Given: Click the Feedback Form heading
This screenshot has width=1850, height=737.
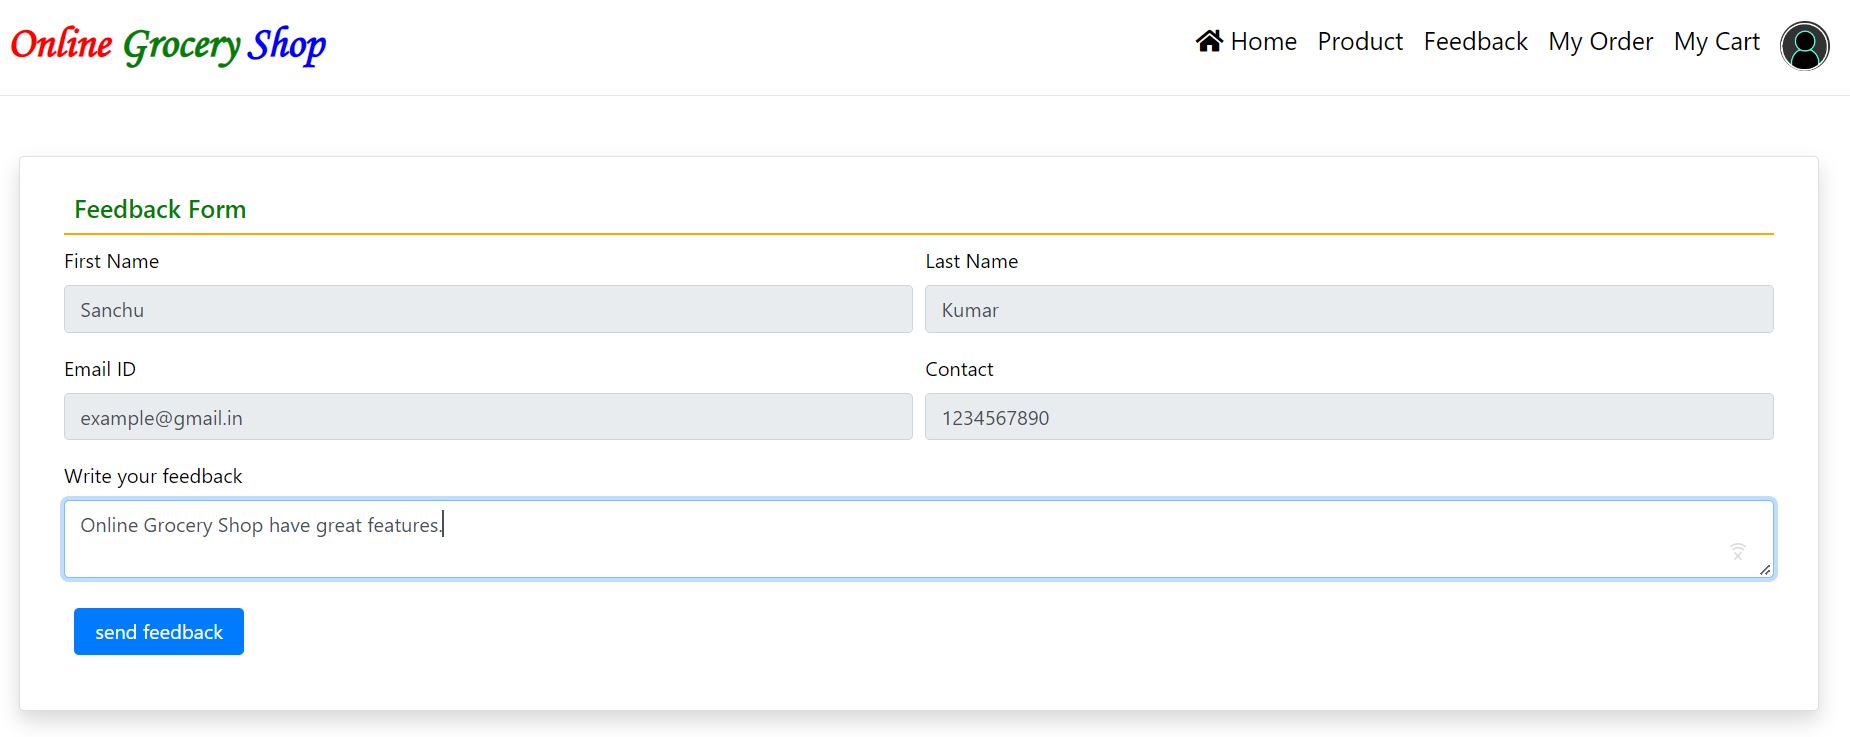Looking at the screenshot, I should coord(160,209).
